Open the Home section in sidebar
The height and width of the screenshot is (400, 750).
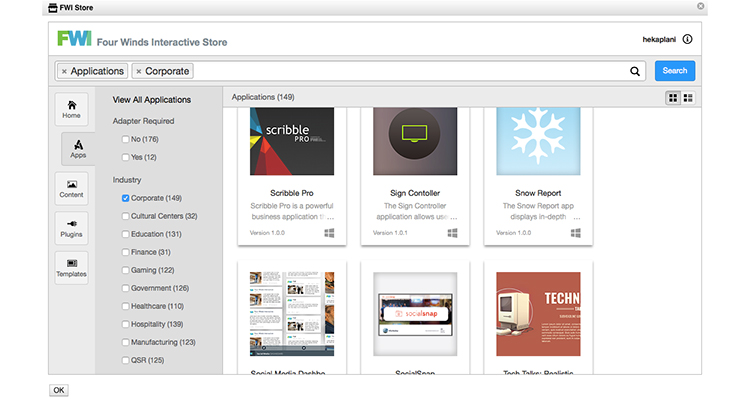coord(71,110)
